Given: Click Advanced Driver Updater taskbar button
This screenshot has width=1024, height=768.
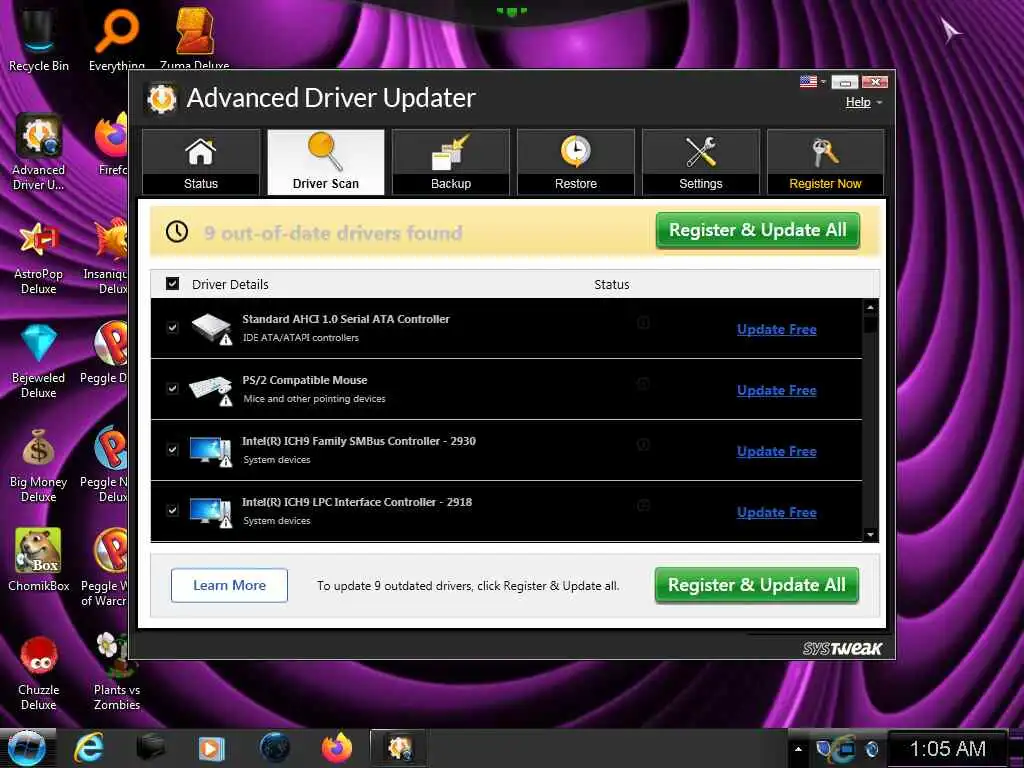Looking at the screenshot, I should [400, 748].
